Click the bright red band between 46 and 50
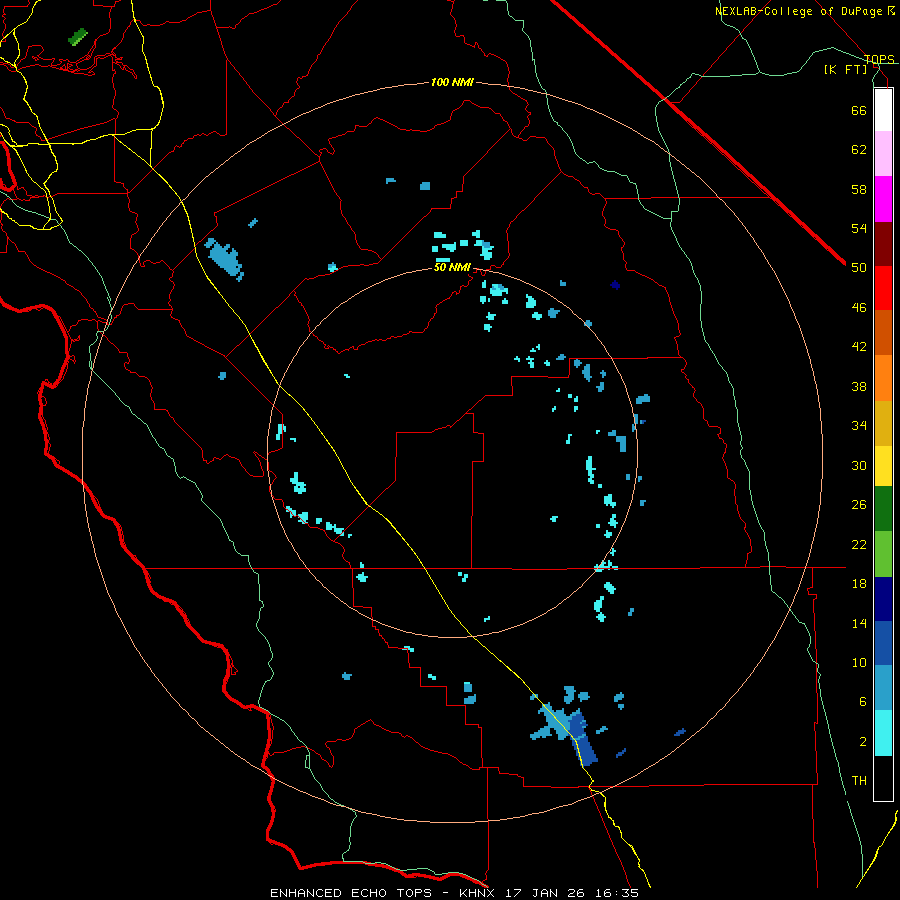 click(883, 289)
